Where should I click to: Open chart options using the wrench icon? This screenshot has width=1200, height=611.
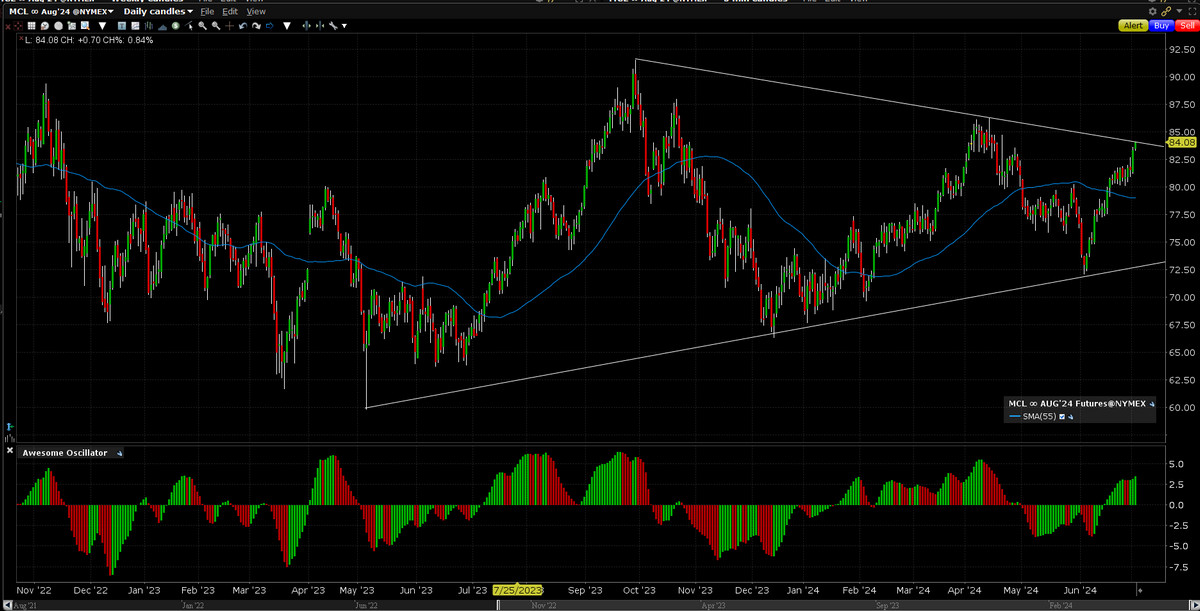tap(335, 26)
